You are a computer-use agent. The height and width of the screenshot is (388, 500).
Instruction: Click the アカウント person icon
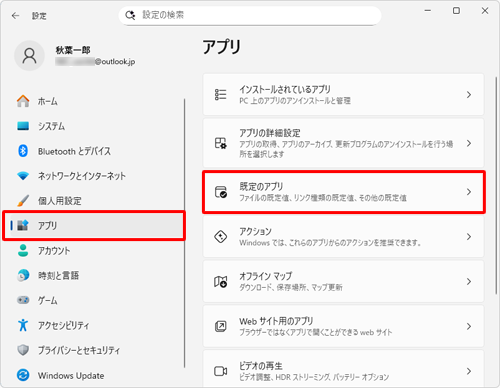click(x=23, y=250)
